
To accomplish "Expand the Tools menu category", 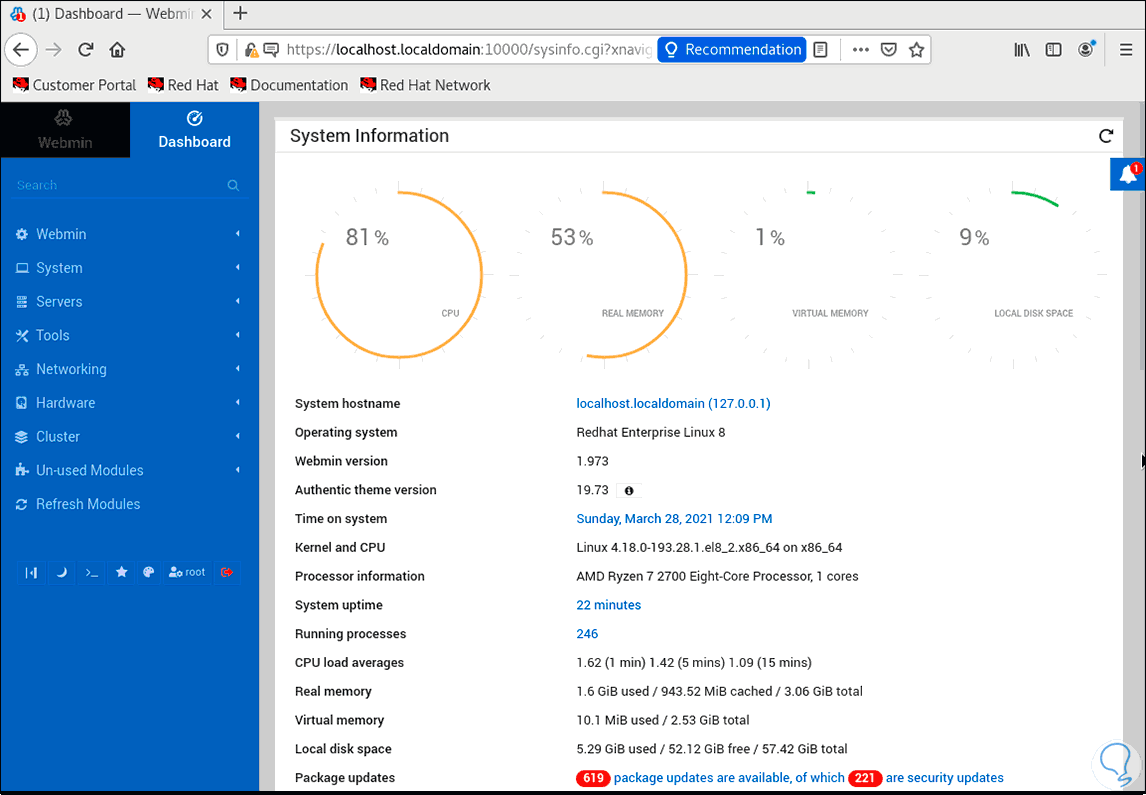I will (129, 335).
